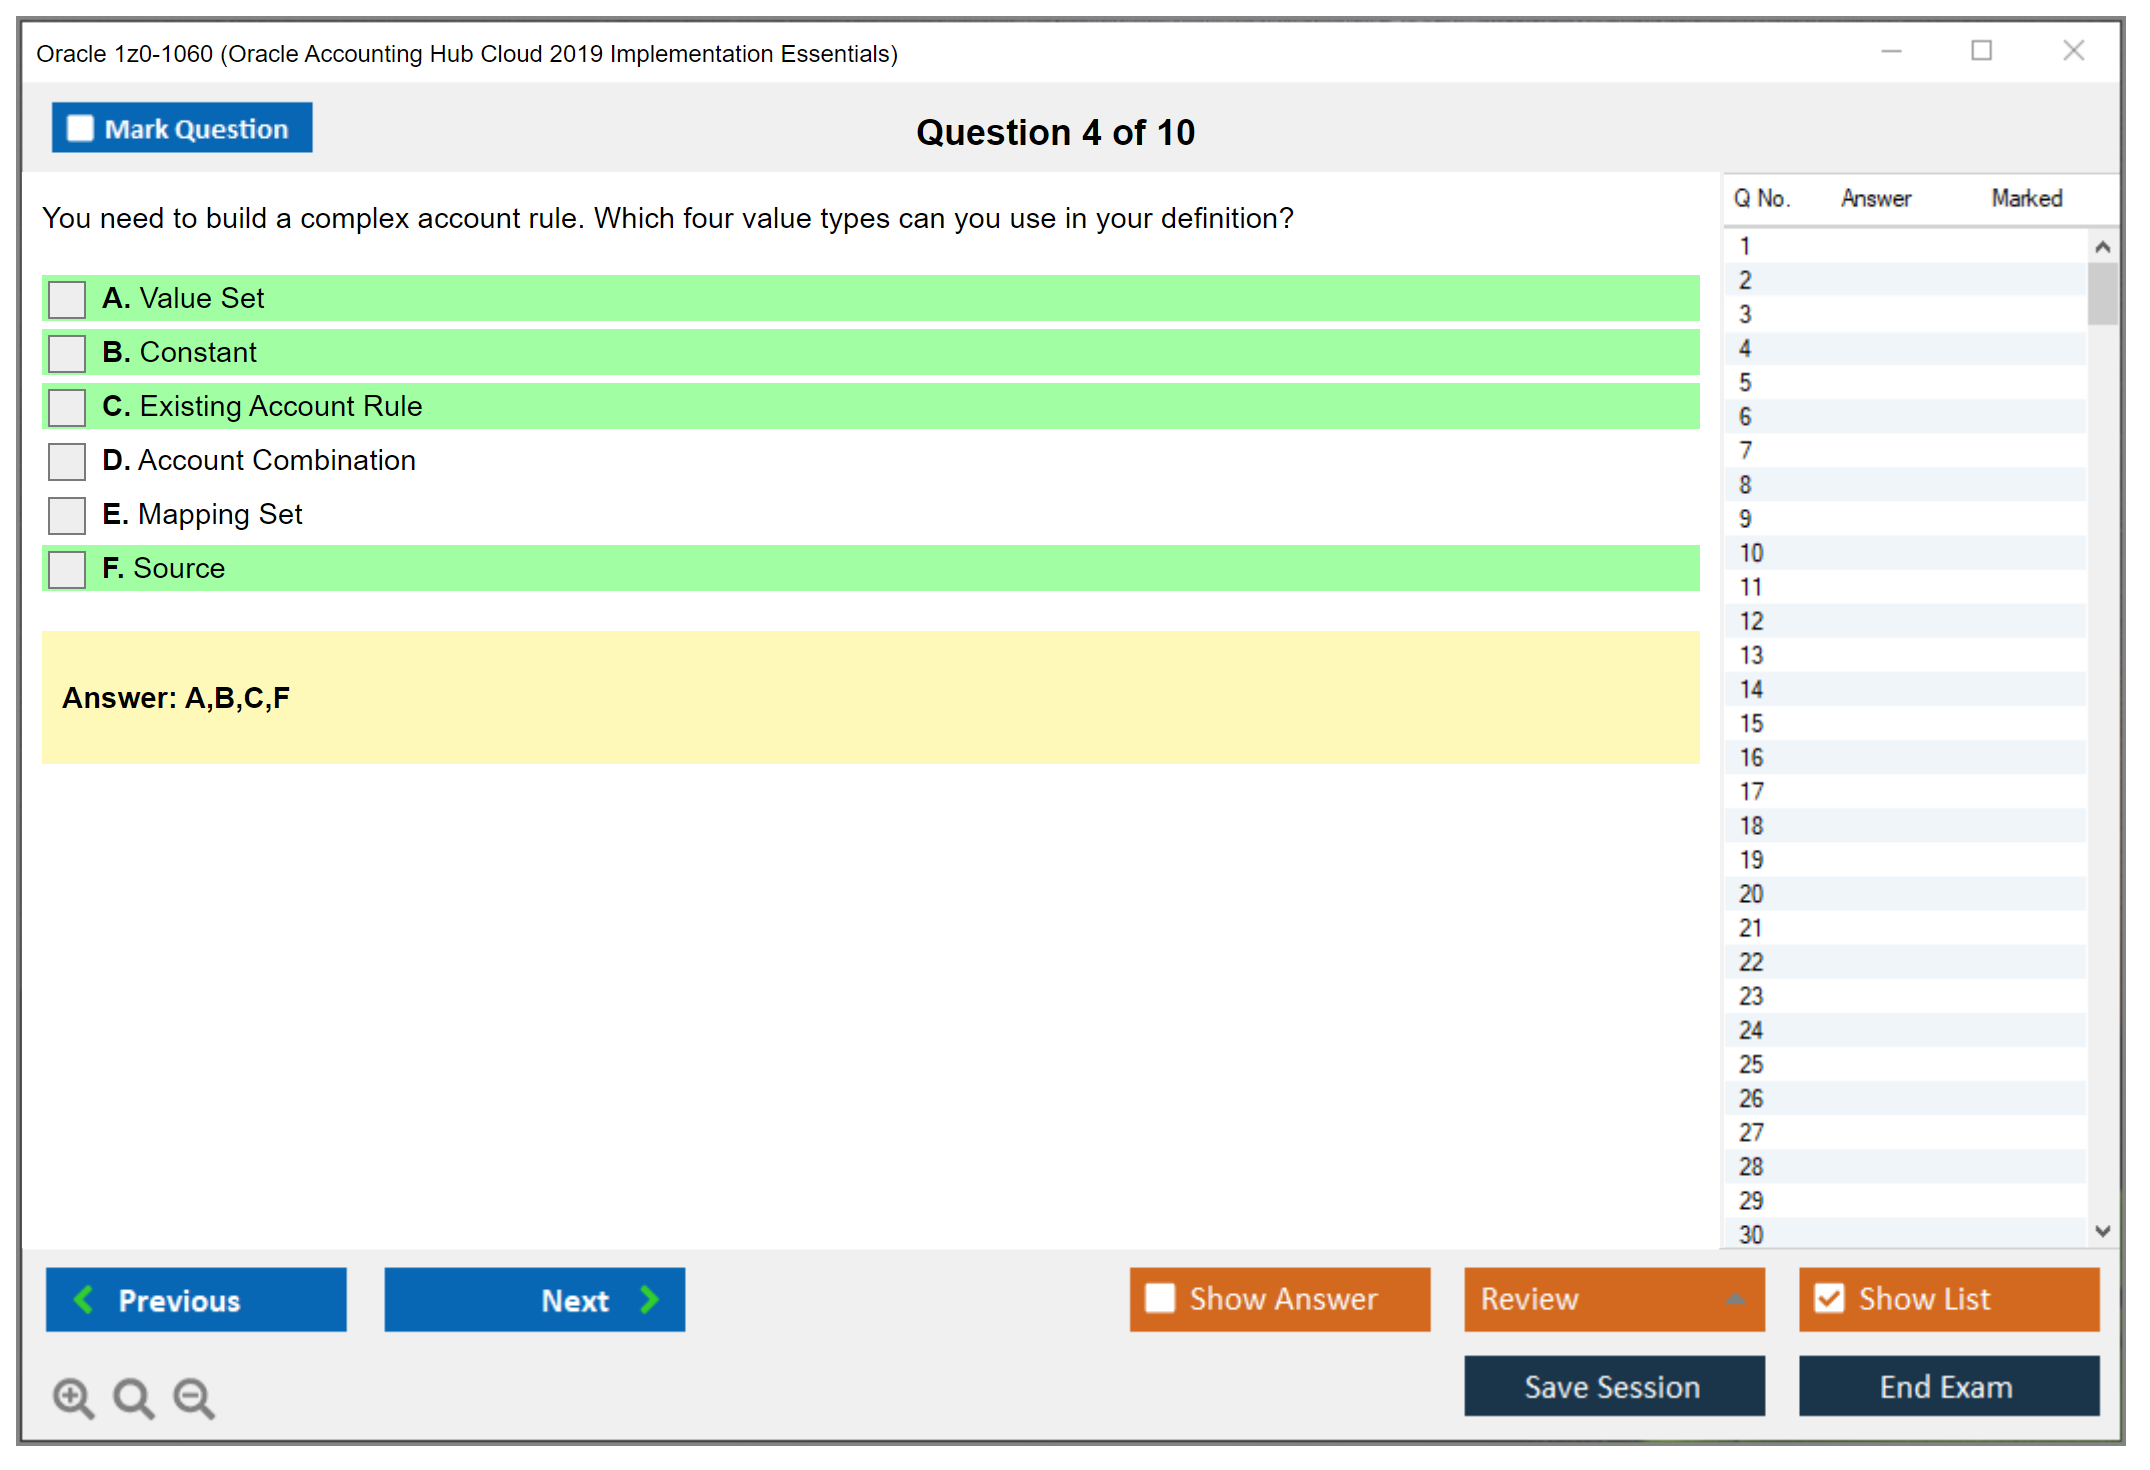The width and height of the screenshot is (2150, 1470).
Task: Click the checkmark icon inside Show List
Action: pyautogui.click(x=1830, y=1298)
